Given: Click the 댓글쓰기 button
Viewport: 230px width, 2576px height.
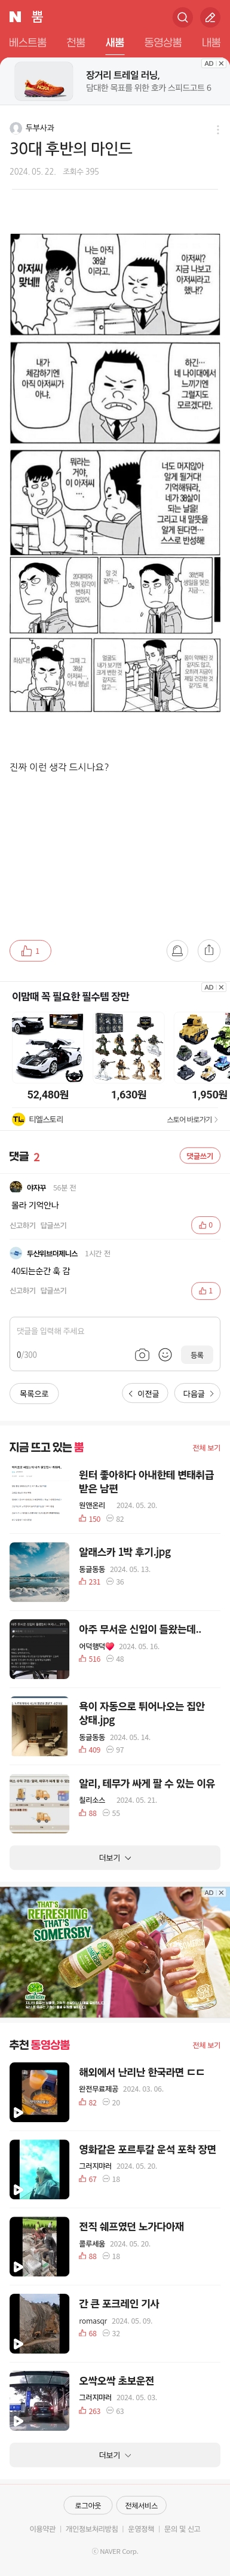Looking at the screenshot, I should [x=200, y=1156].
